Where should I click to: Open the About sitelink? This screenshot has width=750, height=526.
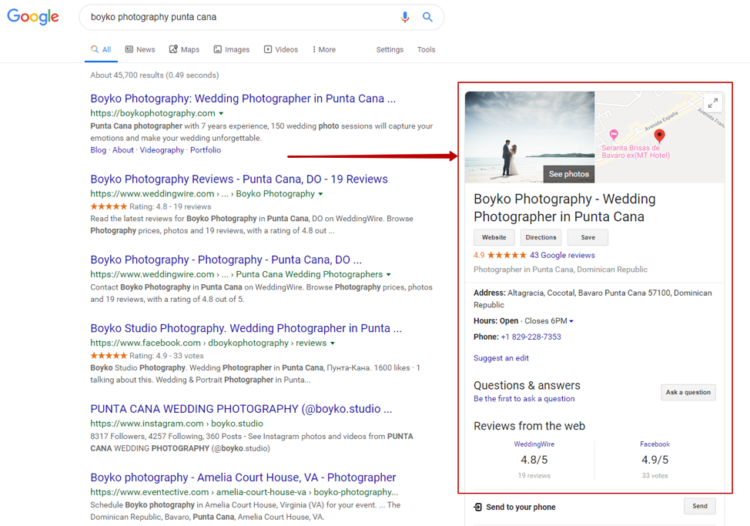pos(123,150)
